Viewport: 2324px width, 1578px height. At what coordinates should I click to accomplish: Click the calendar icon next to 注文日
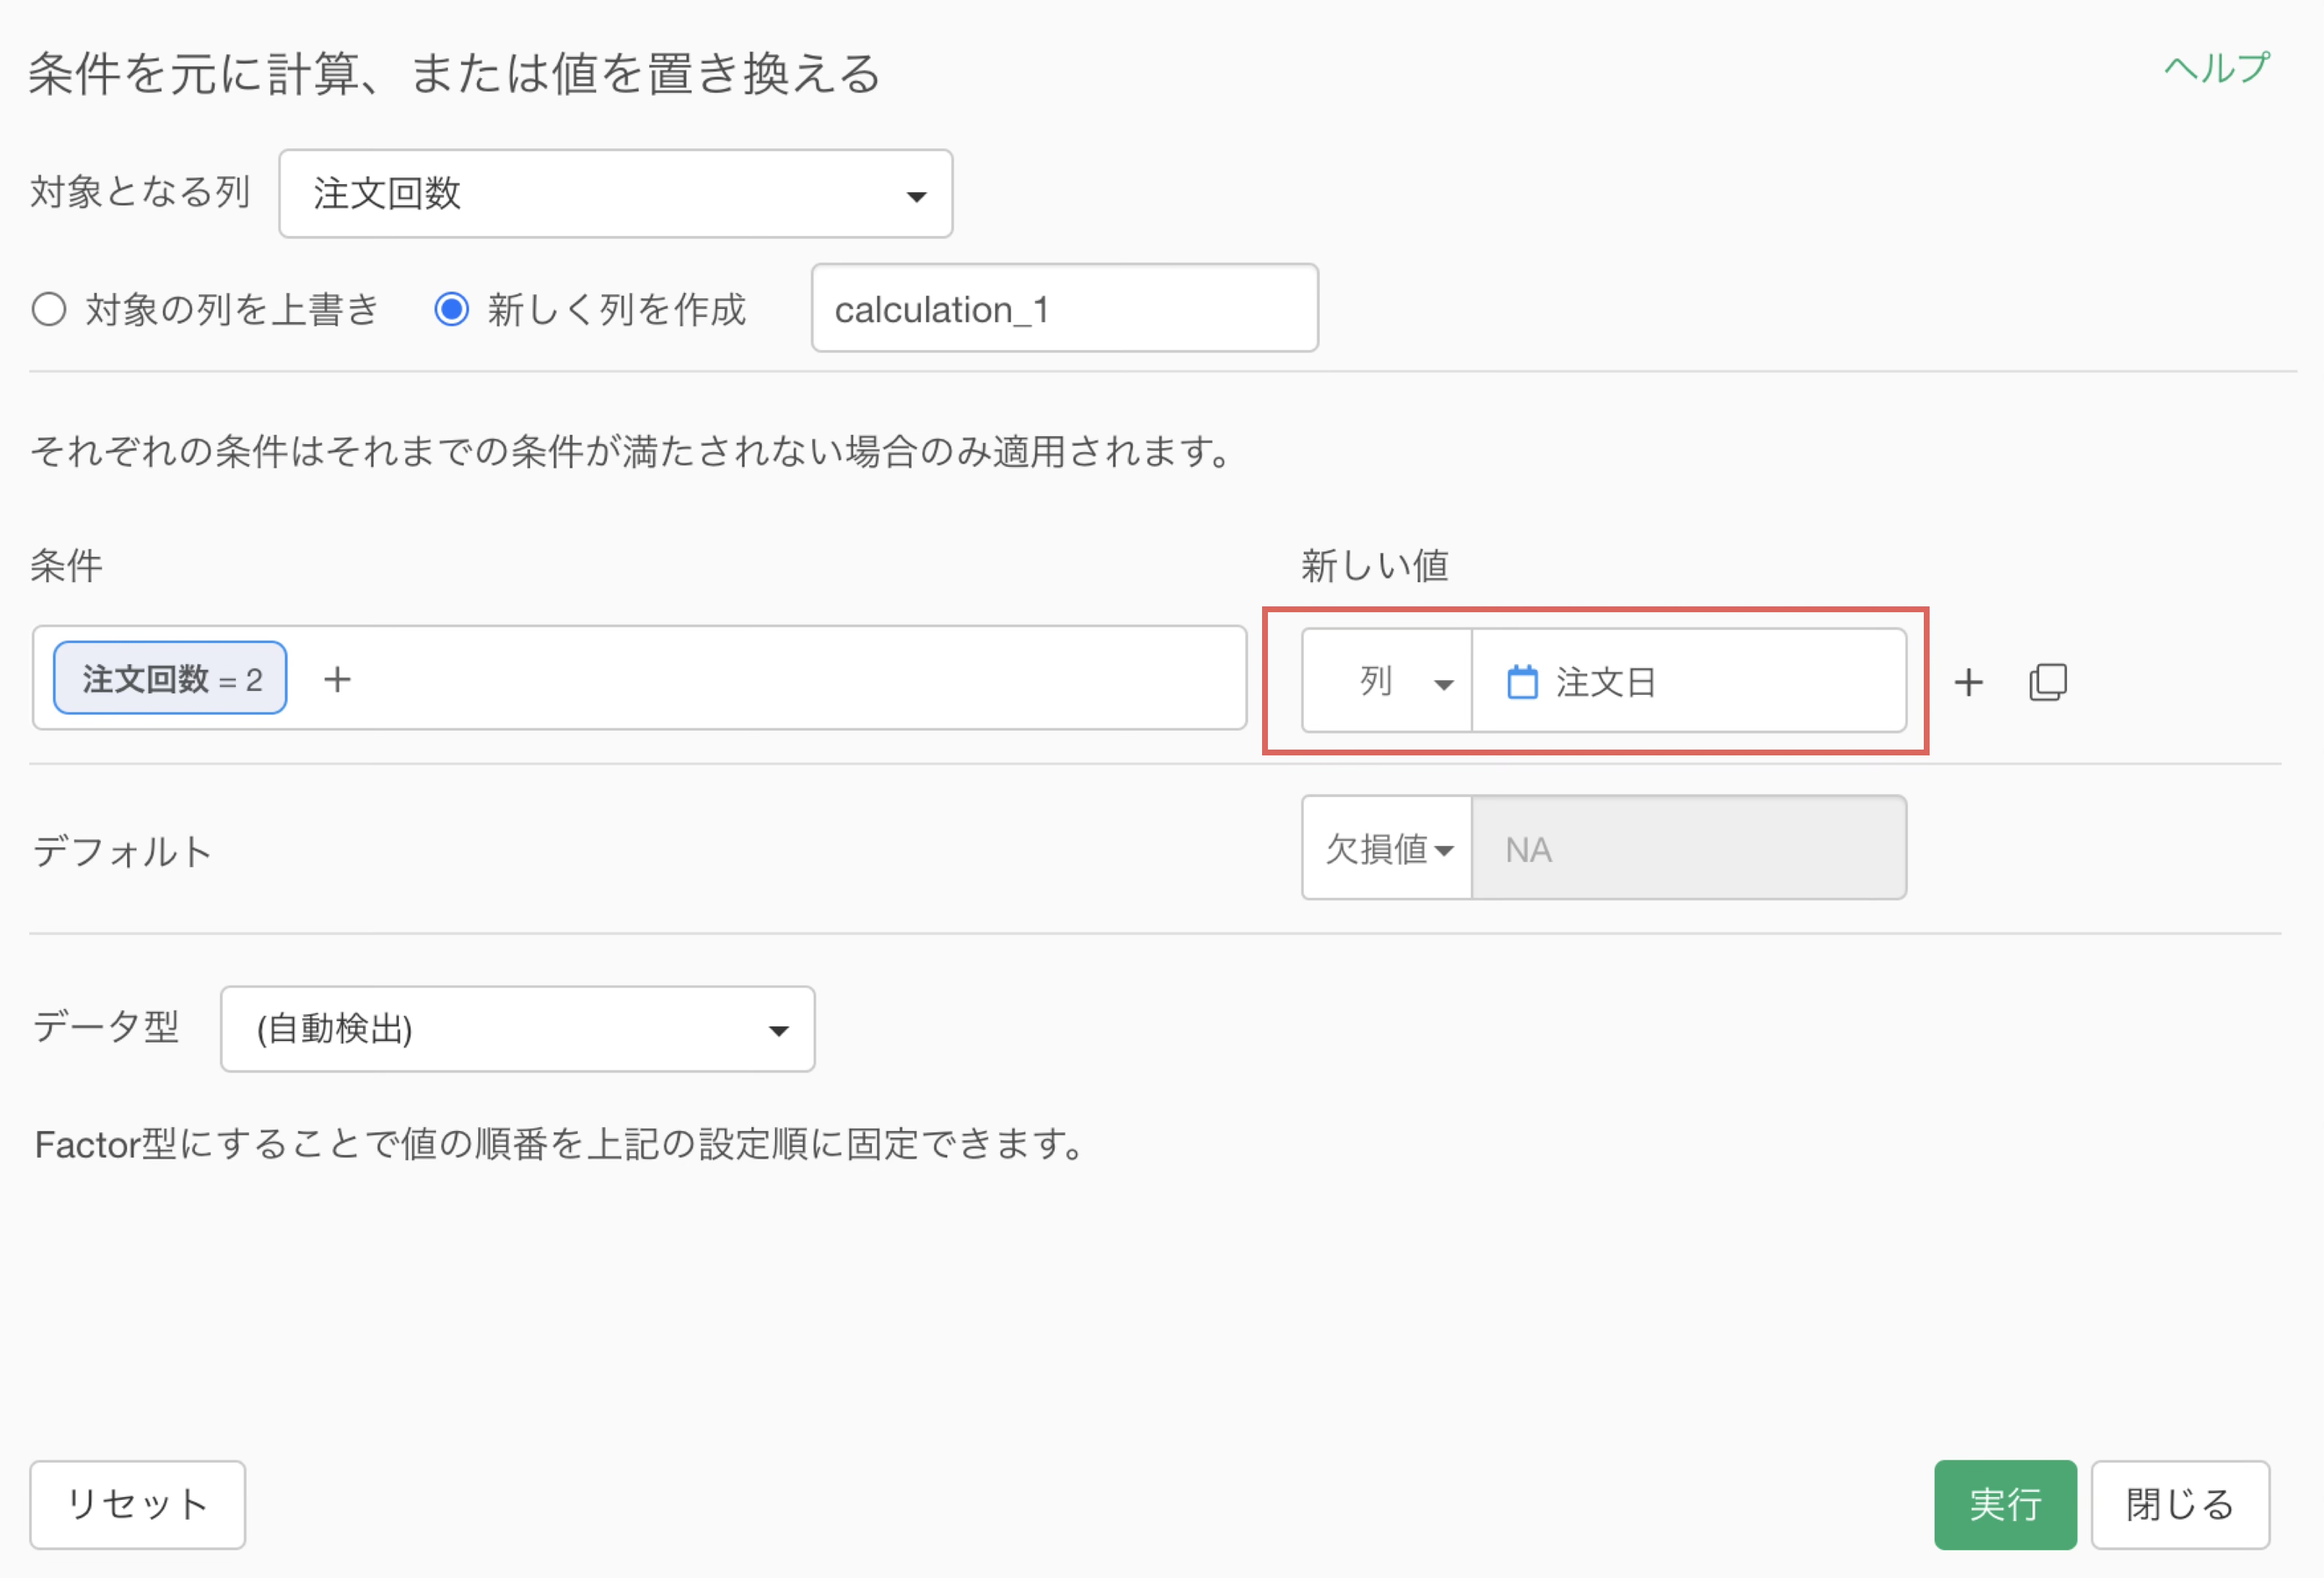click(x=1522, y=682)
